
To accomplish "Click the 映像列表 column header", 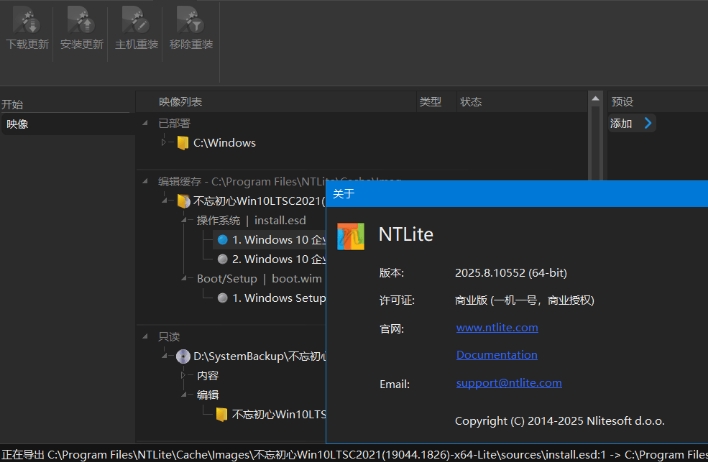I will point(180,102).
